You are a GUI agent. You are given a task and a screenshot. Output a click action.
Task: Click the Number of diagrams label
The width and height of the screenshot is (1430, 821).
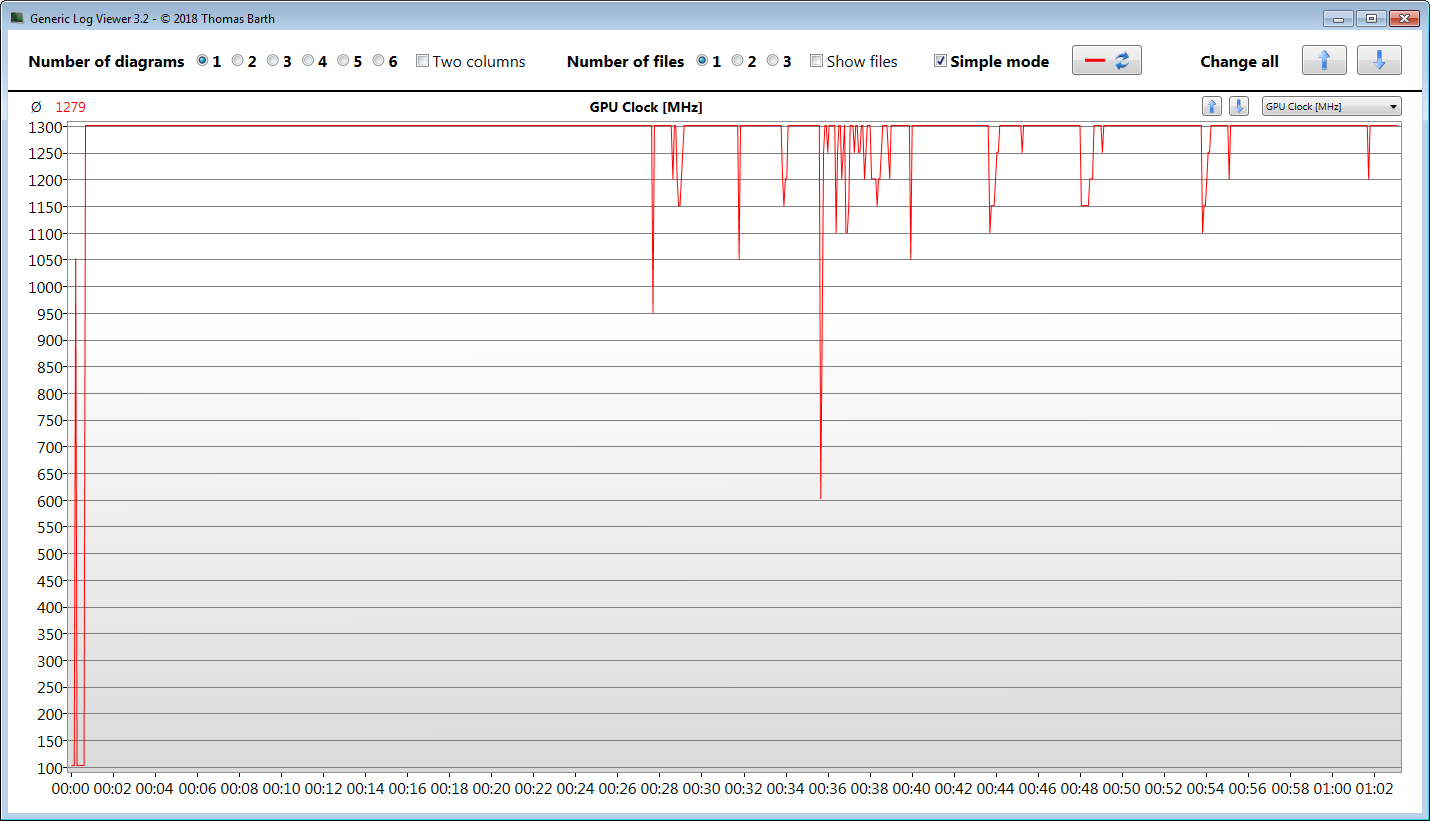click(106, 61)
